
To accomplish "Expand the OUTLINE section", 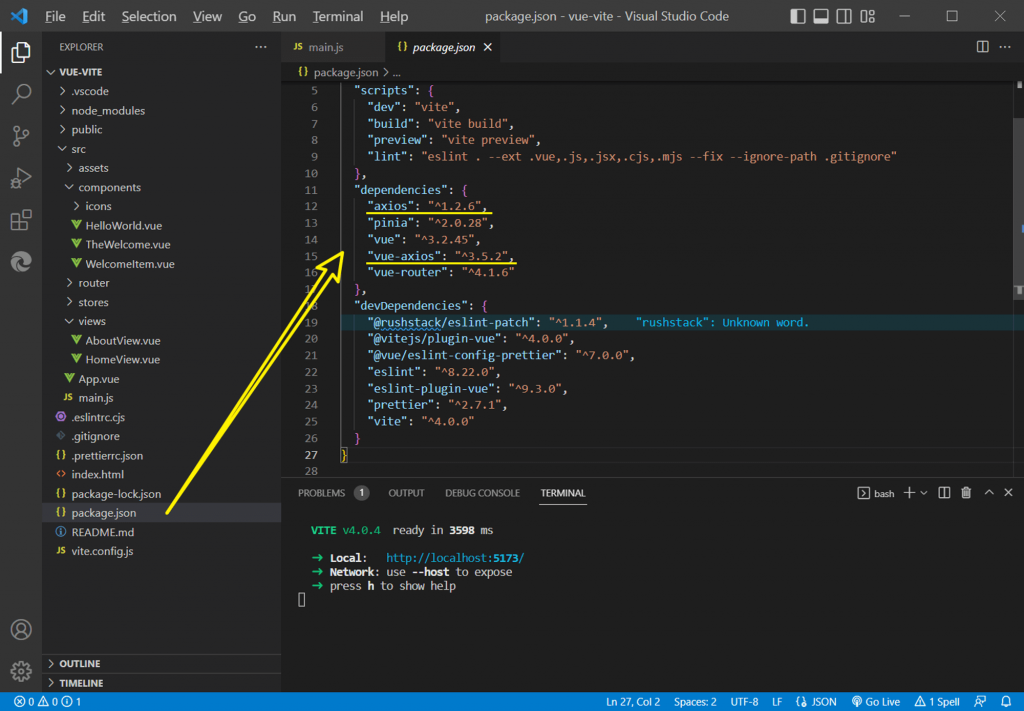I will [80, 664].
